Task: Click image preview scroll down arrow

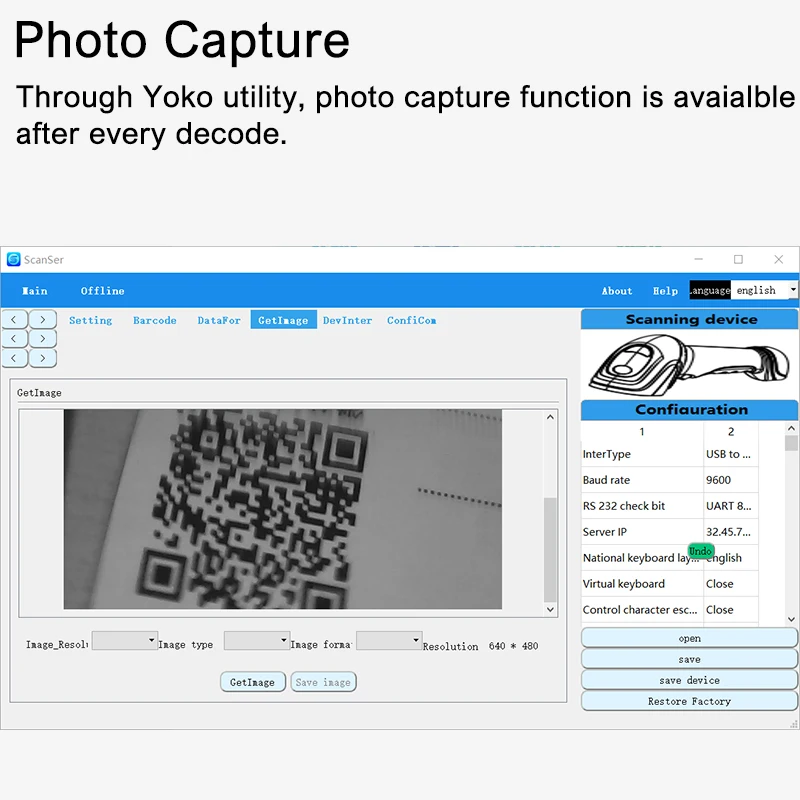Action: tap(550, 609)
